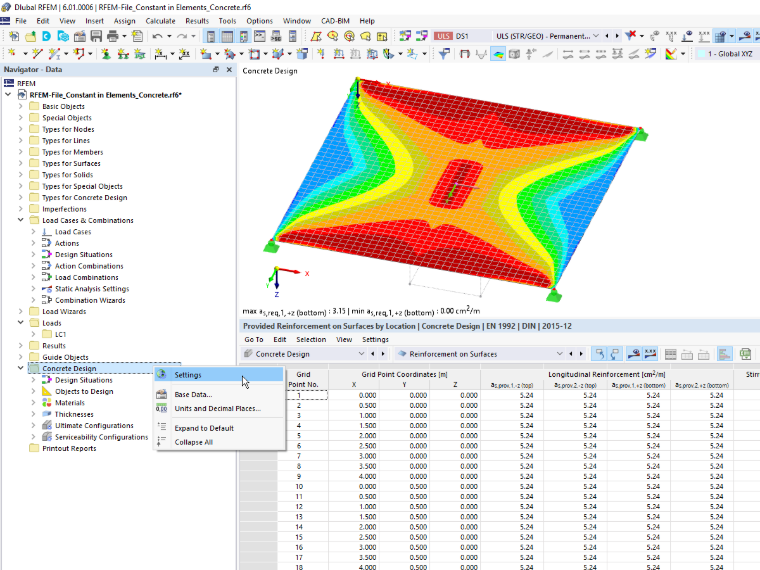This screenshot has width=760, height=570.
Task: Click the new node star icon
Action: [x=12, y=54]
